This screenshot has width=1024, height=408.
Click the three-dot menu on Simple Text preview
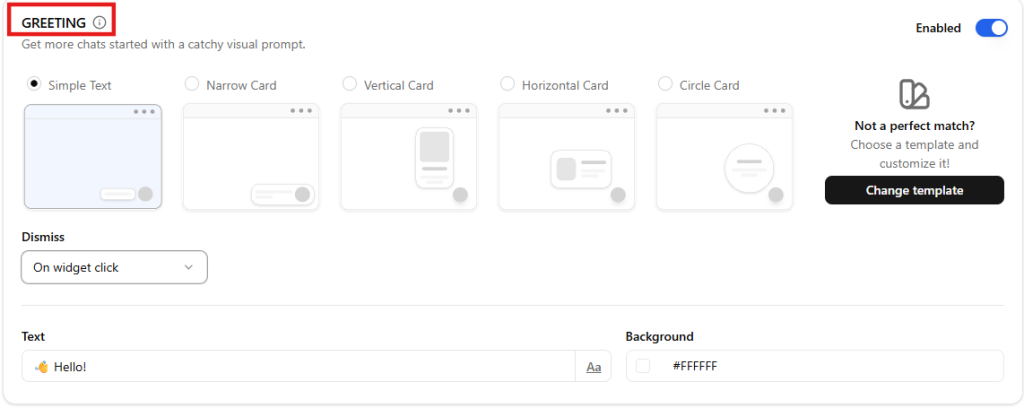[x=144, y=111]
